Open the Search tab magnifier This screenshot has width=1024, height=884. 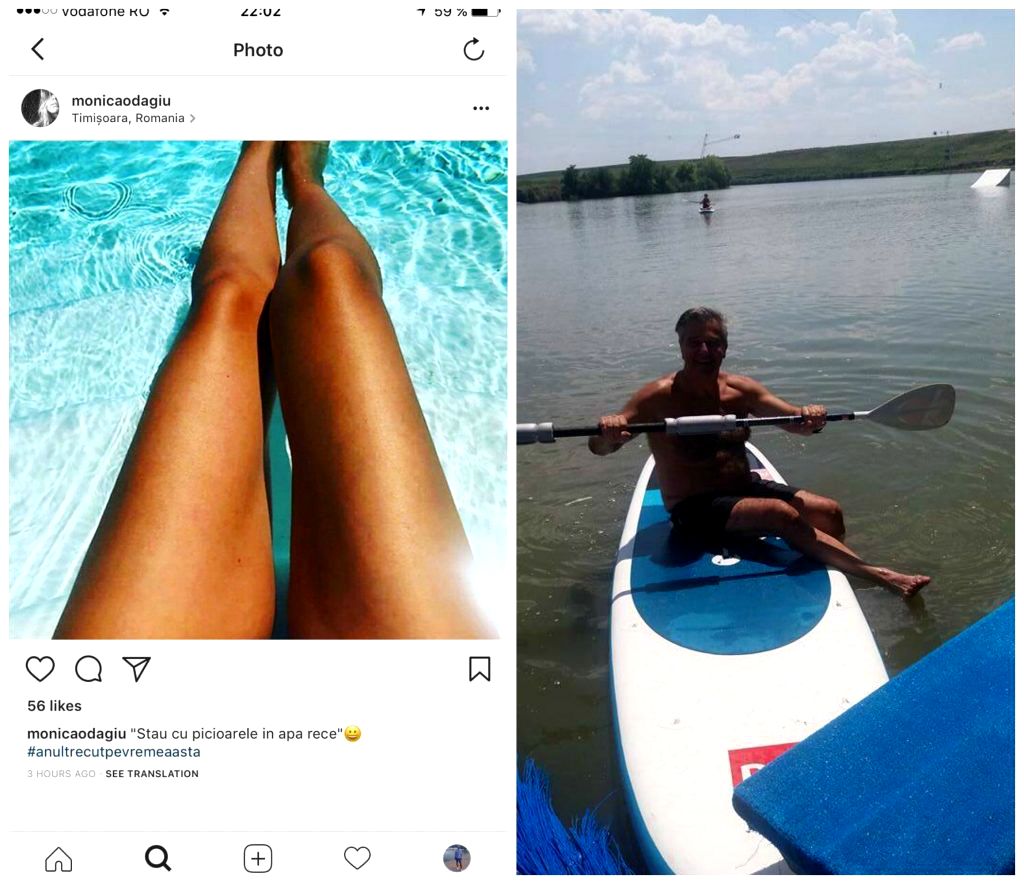tap(157, 859)
